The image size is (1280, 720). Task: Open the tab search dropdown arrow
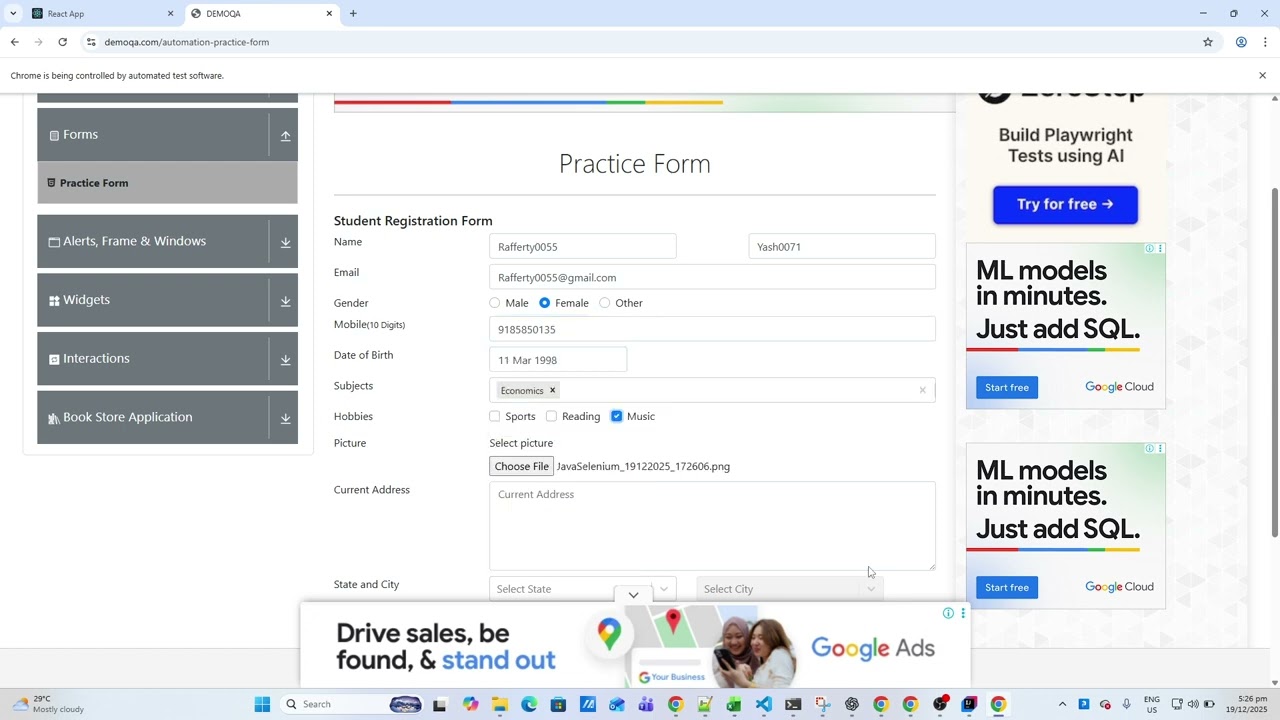(x=13, y=13)
